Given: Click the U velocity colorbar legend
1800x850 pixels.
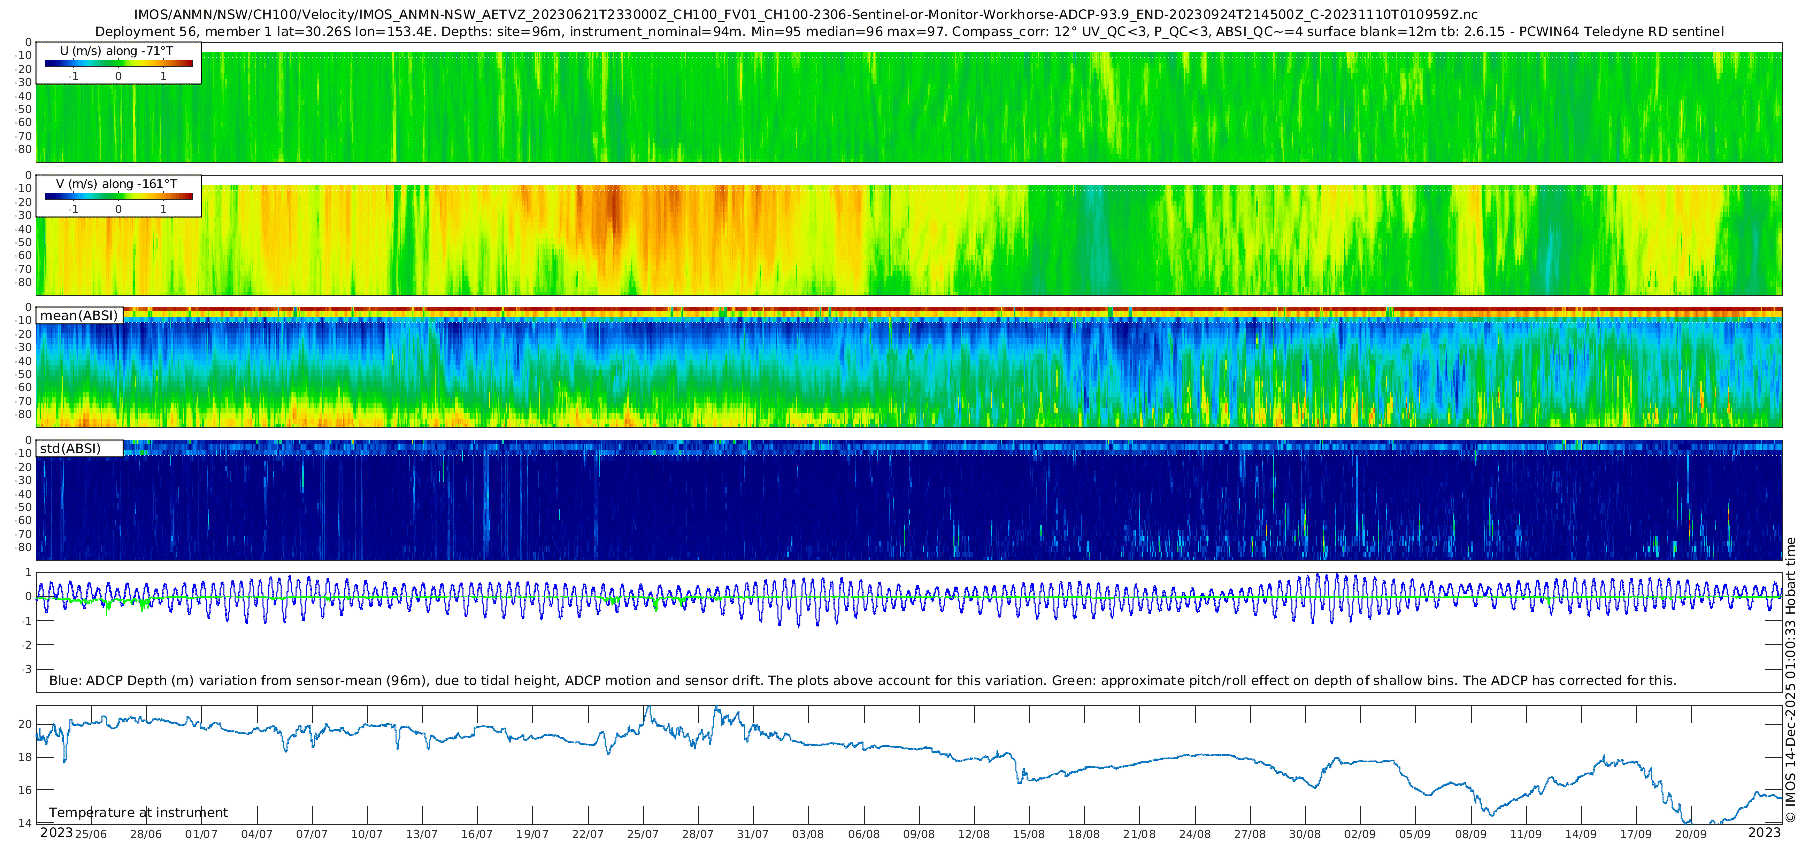Looking at the screenshot, I should point(118,63).
